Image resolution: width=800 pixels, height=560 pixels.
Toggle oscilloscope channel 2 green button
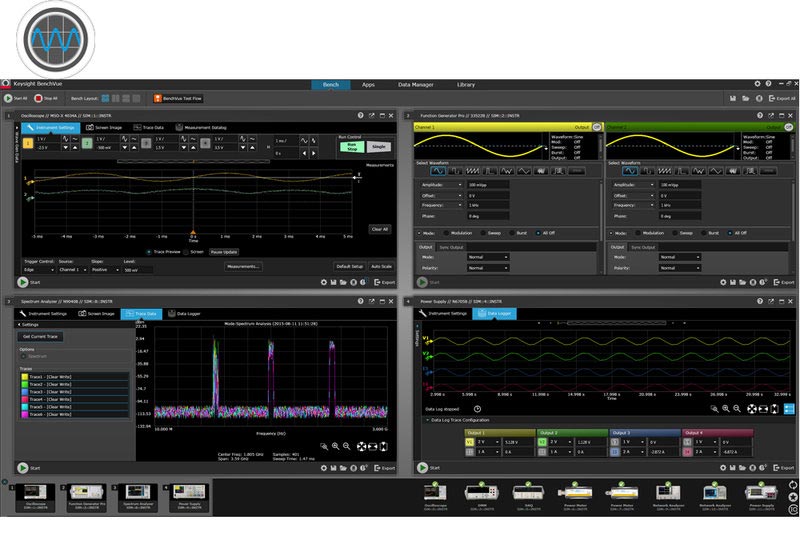[x=87, y=144]
